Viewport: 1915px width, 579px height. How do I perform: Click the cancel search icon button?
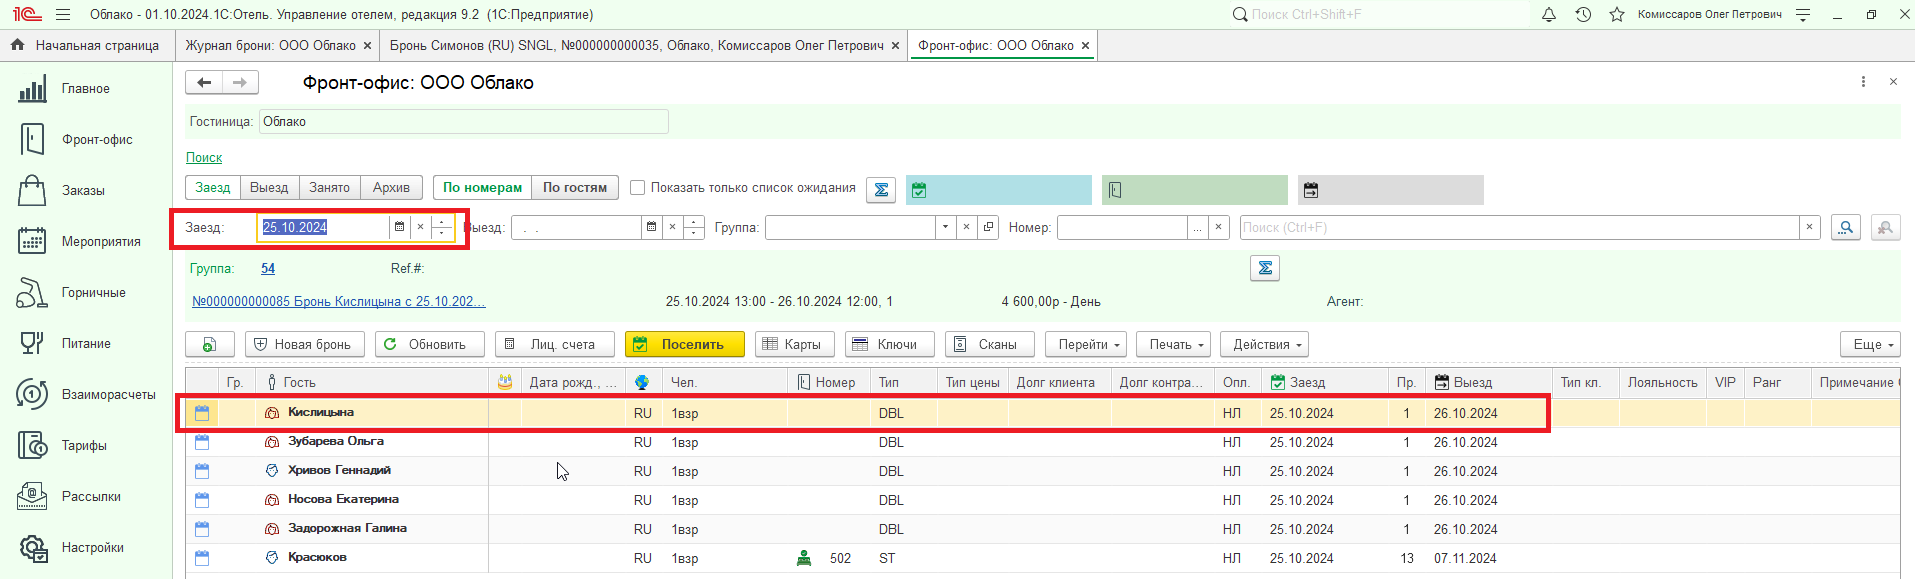pos(1885,228)
